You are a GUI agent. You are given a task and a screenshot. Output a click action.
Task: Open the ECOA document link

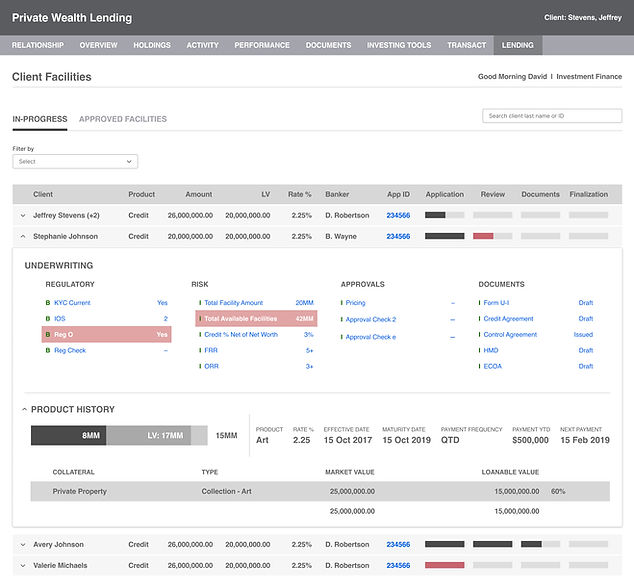tap(492, 366)
